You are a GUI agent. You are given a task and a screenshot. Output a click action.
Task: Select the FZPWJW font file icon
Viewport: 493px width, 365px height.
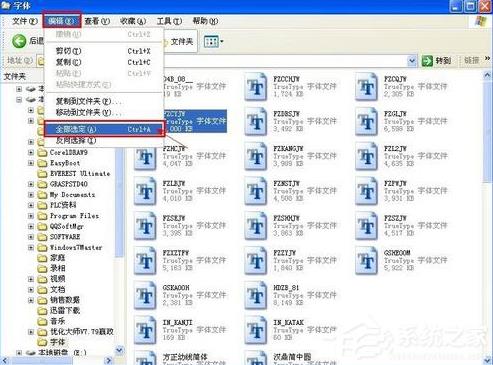coord(366,191)
